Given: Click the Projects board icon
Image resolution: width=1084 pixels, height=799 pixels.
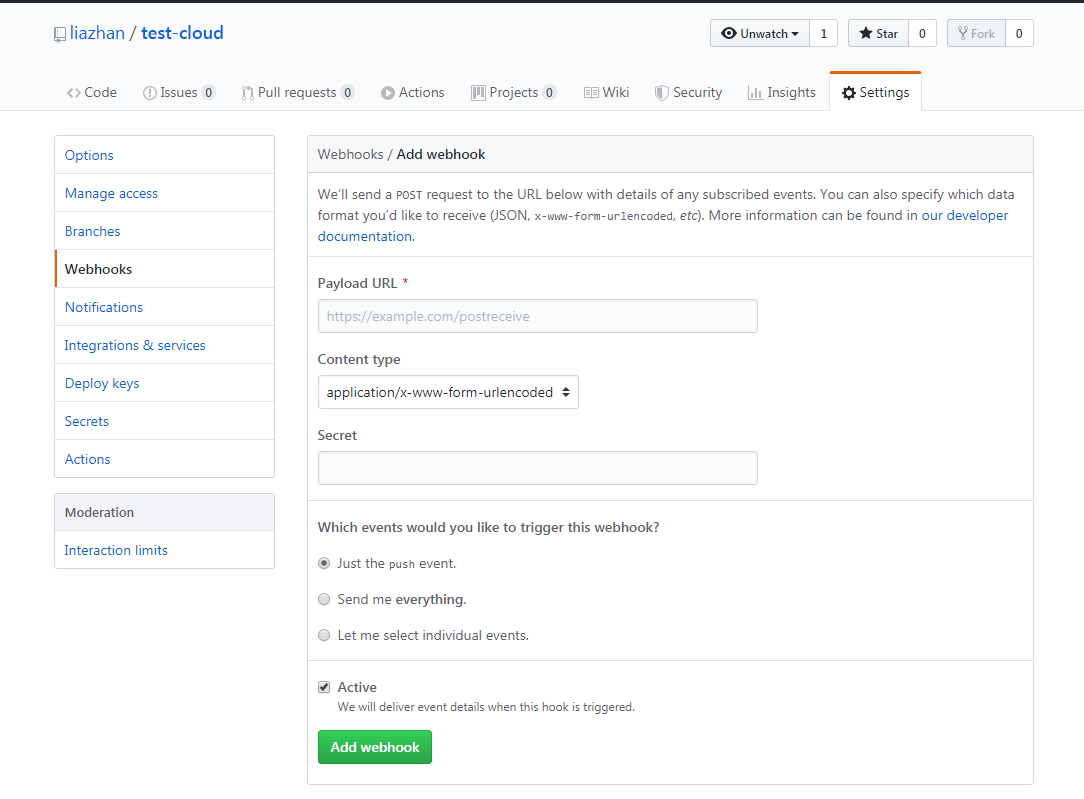Looking at the screenshot, I should (478, 93).
